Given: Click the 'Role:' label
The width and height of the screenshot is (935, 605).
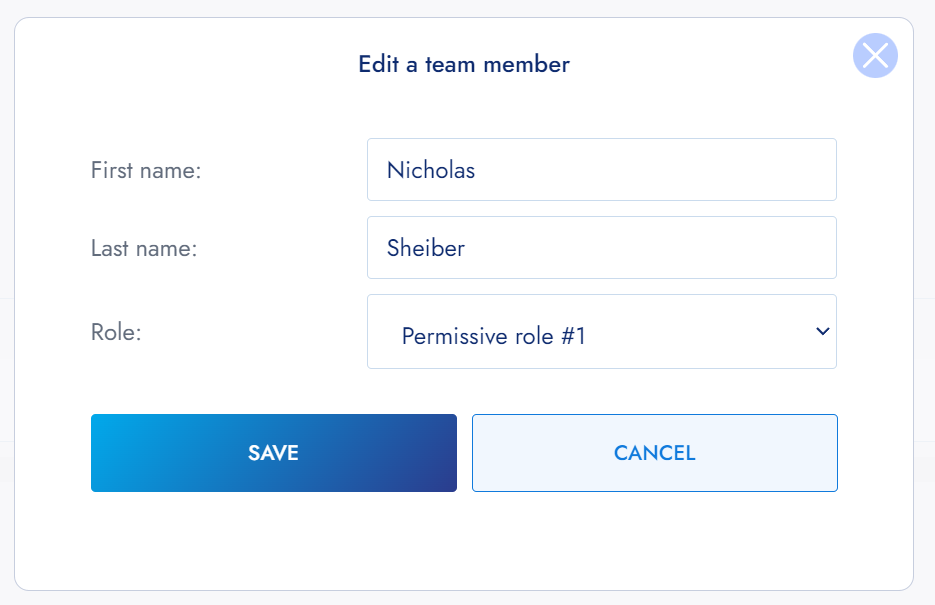Looking at the screenshot, I should tap(116, 332).
